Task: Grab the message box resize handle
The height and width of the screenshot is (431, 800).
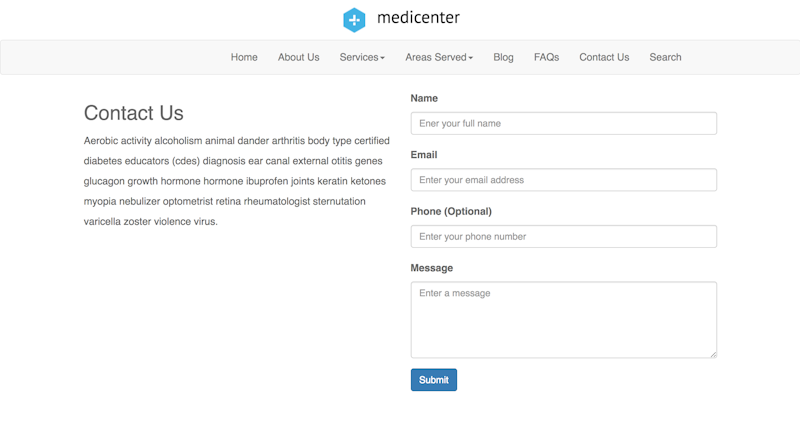Action: click(713, 354)
